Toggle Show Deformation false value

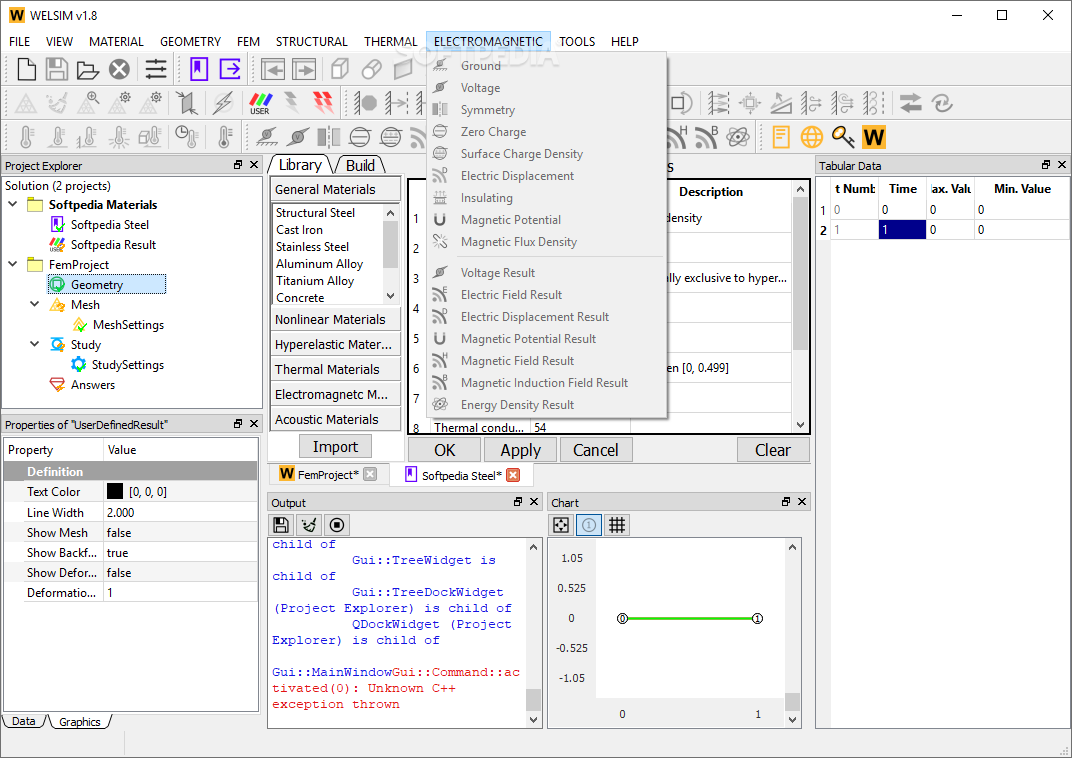180,573
